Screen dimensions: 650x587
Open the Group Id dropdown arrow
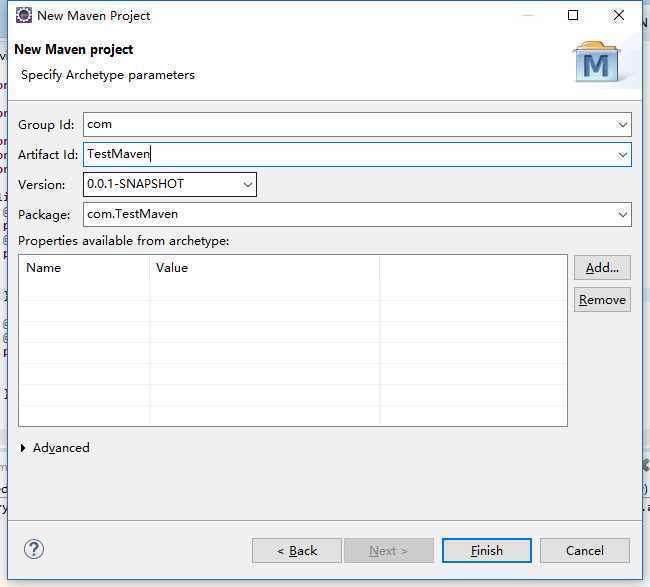pos(622,124)
